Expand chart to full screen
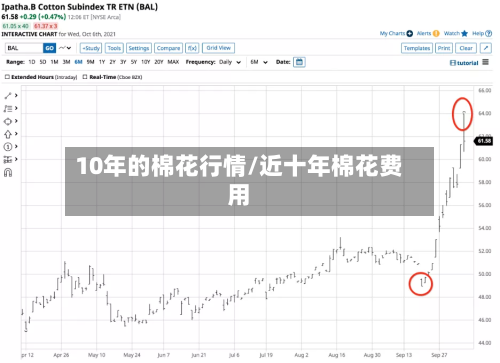The width and height of the screenshot is (500, 363). point(486,48)
